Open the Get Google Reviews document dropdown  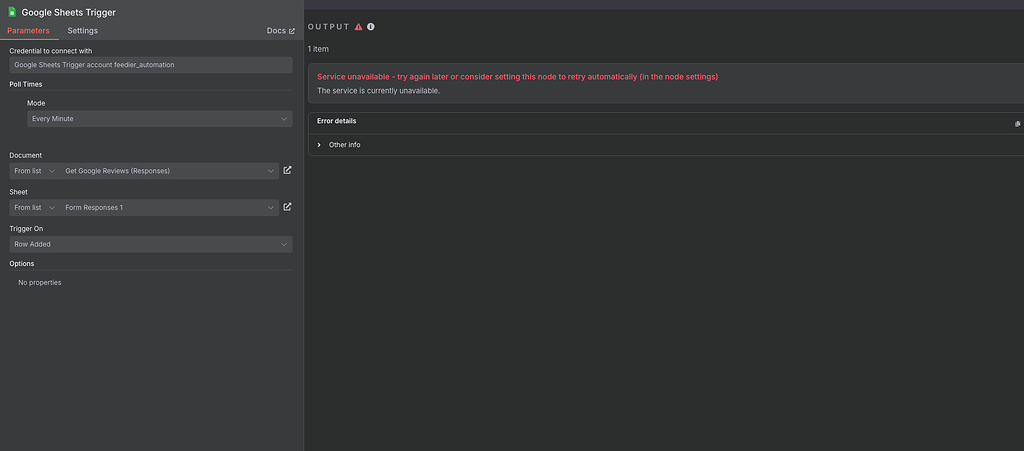coord(170,171)
